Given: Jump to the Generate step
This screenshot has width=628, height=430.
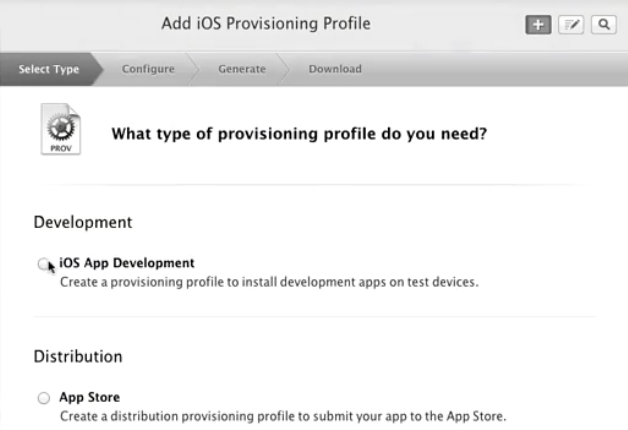Looking at the screenshot, I should coord(242,69).
